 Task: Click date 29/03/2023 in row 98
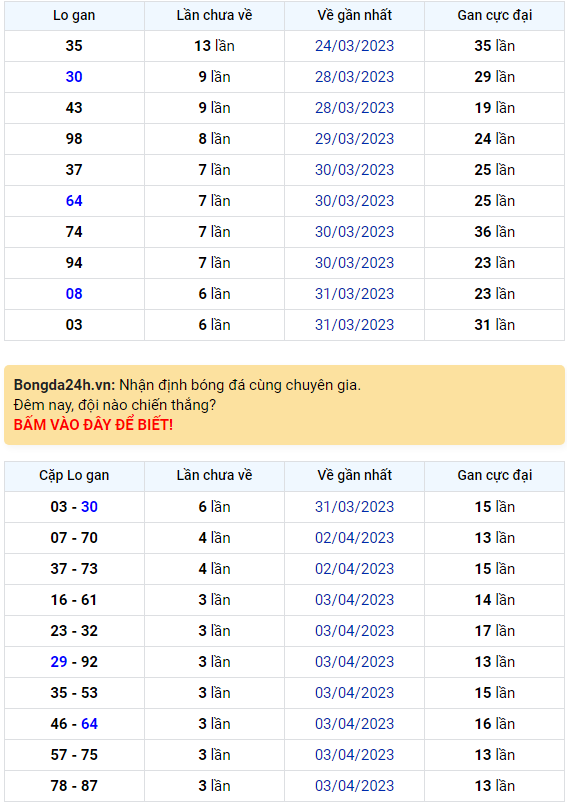354,139
